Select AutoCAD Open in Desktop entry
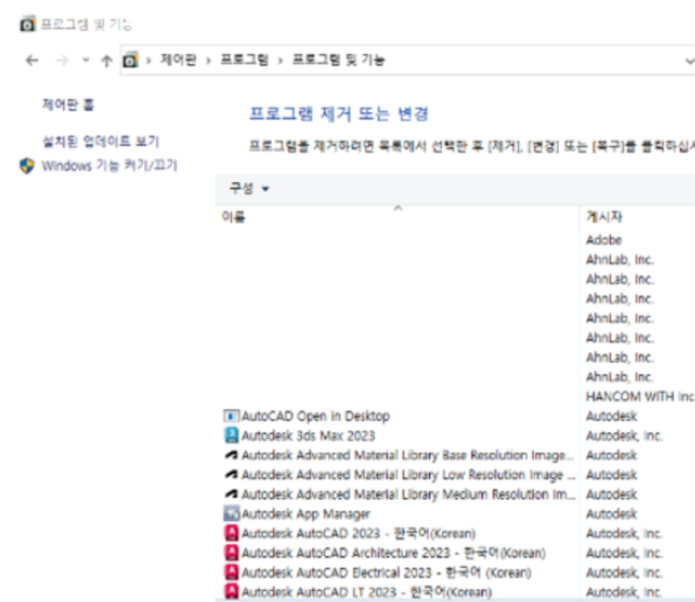The width and height of the screenshot is (695, 602). (x=316, y=416)
